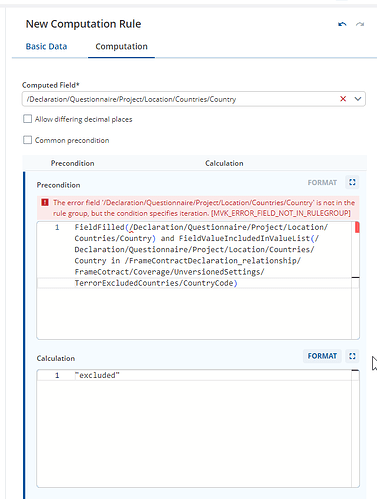Screen dimensions: 377x499
Task: Click line number 1 in Calculation editor
Action: coord(57,375)
